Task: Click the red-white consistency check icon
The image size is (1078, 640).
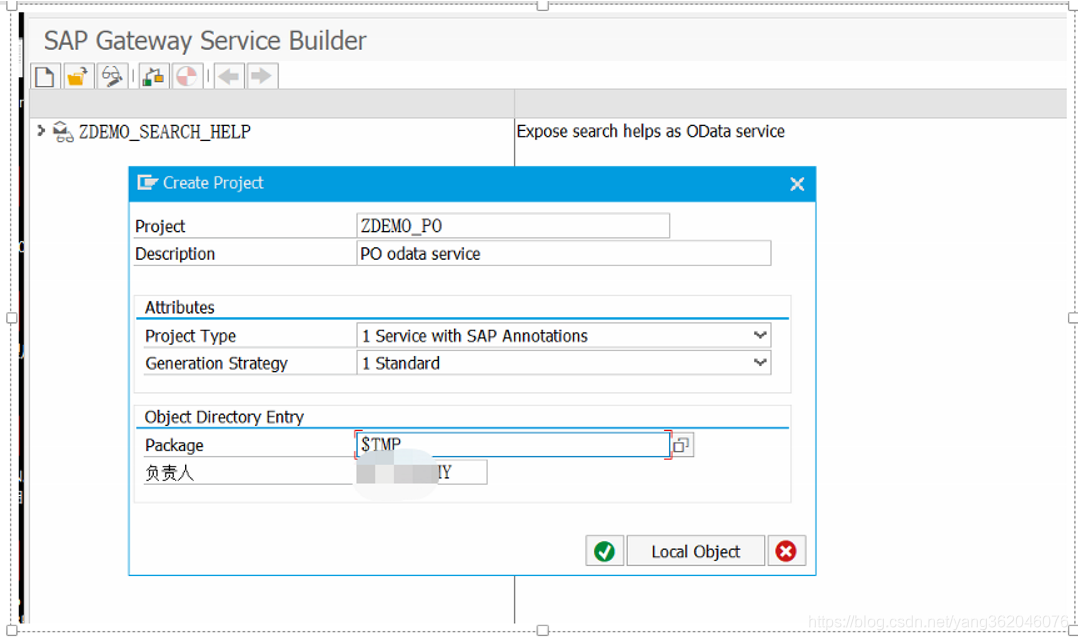Action: pos(187,76)
